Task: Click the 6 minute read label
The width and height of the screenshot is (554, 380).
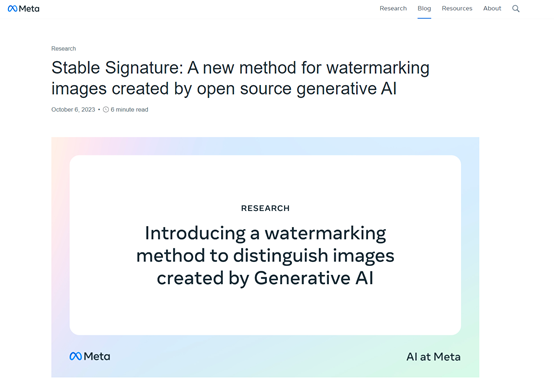Action: 129,110
